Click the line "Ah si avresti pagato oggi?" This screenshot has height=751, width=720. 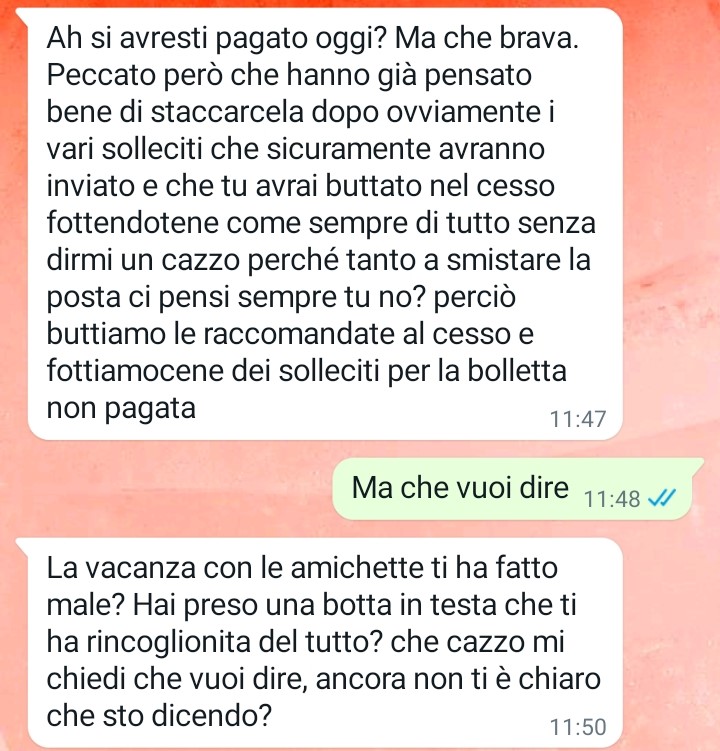pyautogui.click(x=217, y=38)
